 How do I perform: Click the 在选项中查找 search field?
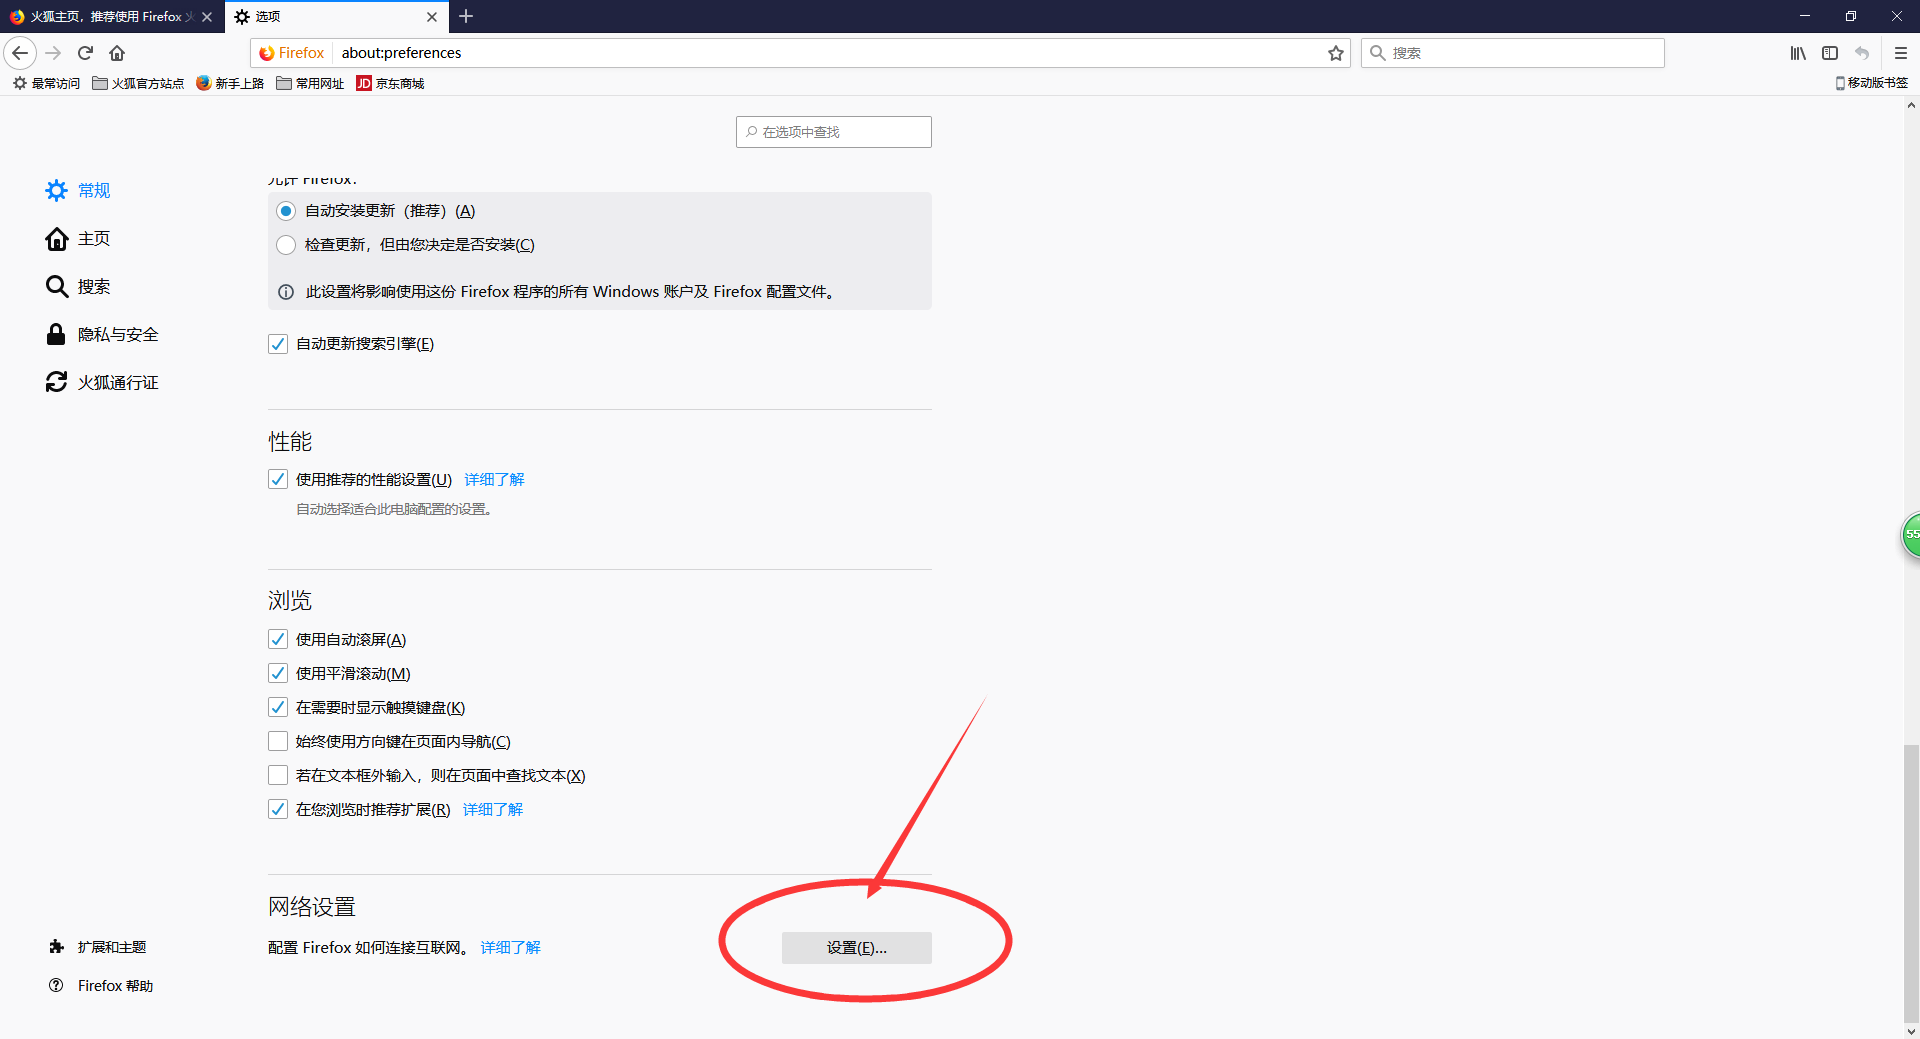834,132
